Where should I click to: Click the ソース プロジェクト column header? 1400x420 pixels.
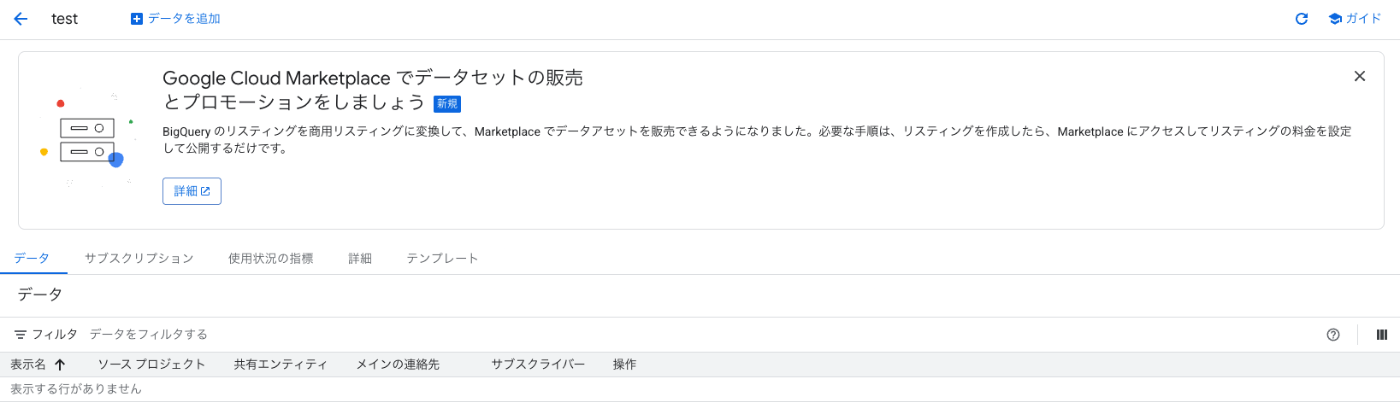click(151, 364)
